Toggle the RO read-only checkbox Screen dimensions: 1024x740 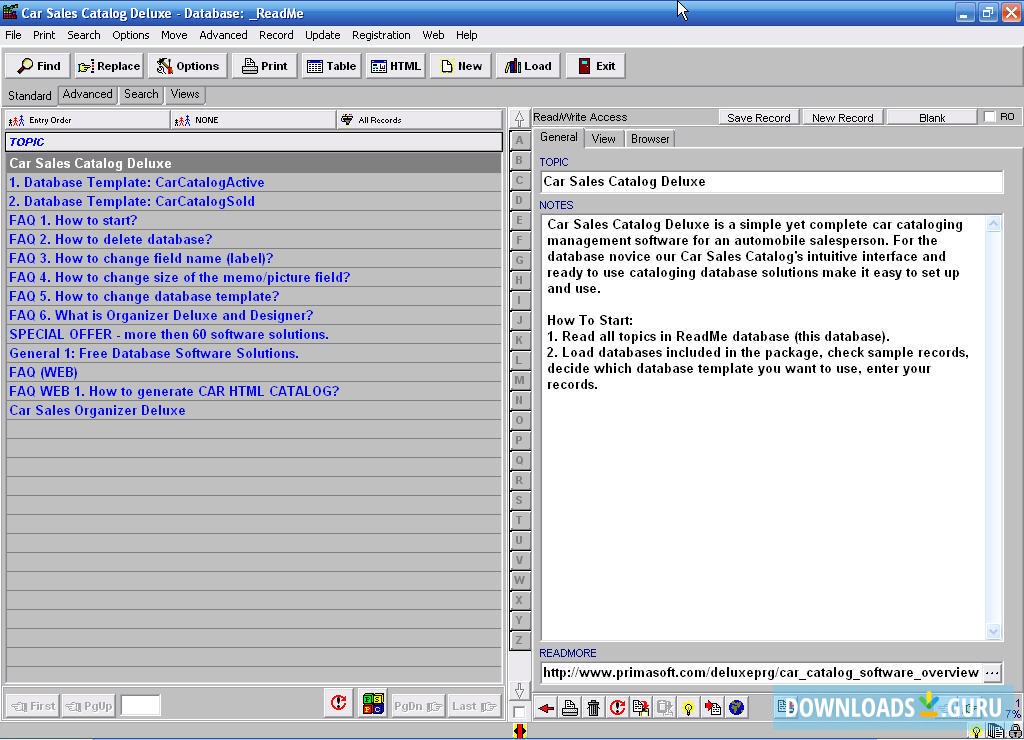[x=990, y=117]
